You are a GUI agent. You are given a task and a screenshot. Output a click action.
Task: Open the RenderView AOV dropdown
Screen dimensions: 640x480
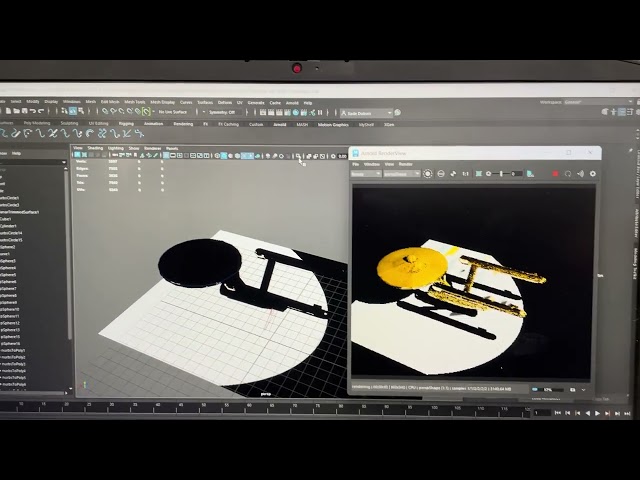pyautogui.click(x=366, y=174)
